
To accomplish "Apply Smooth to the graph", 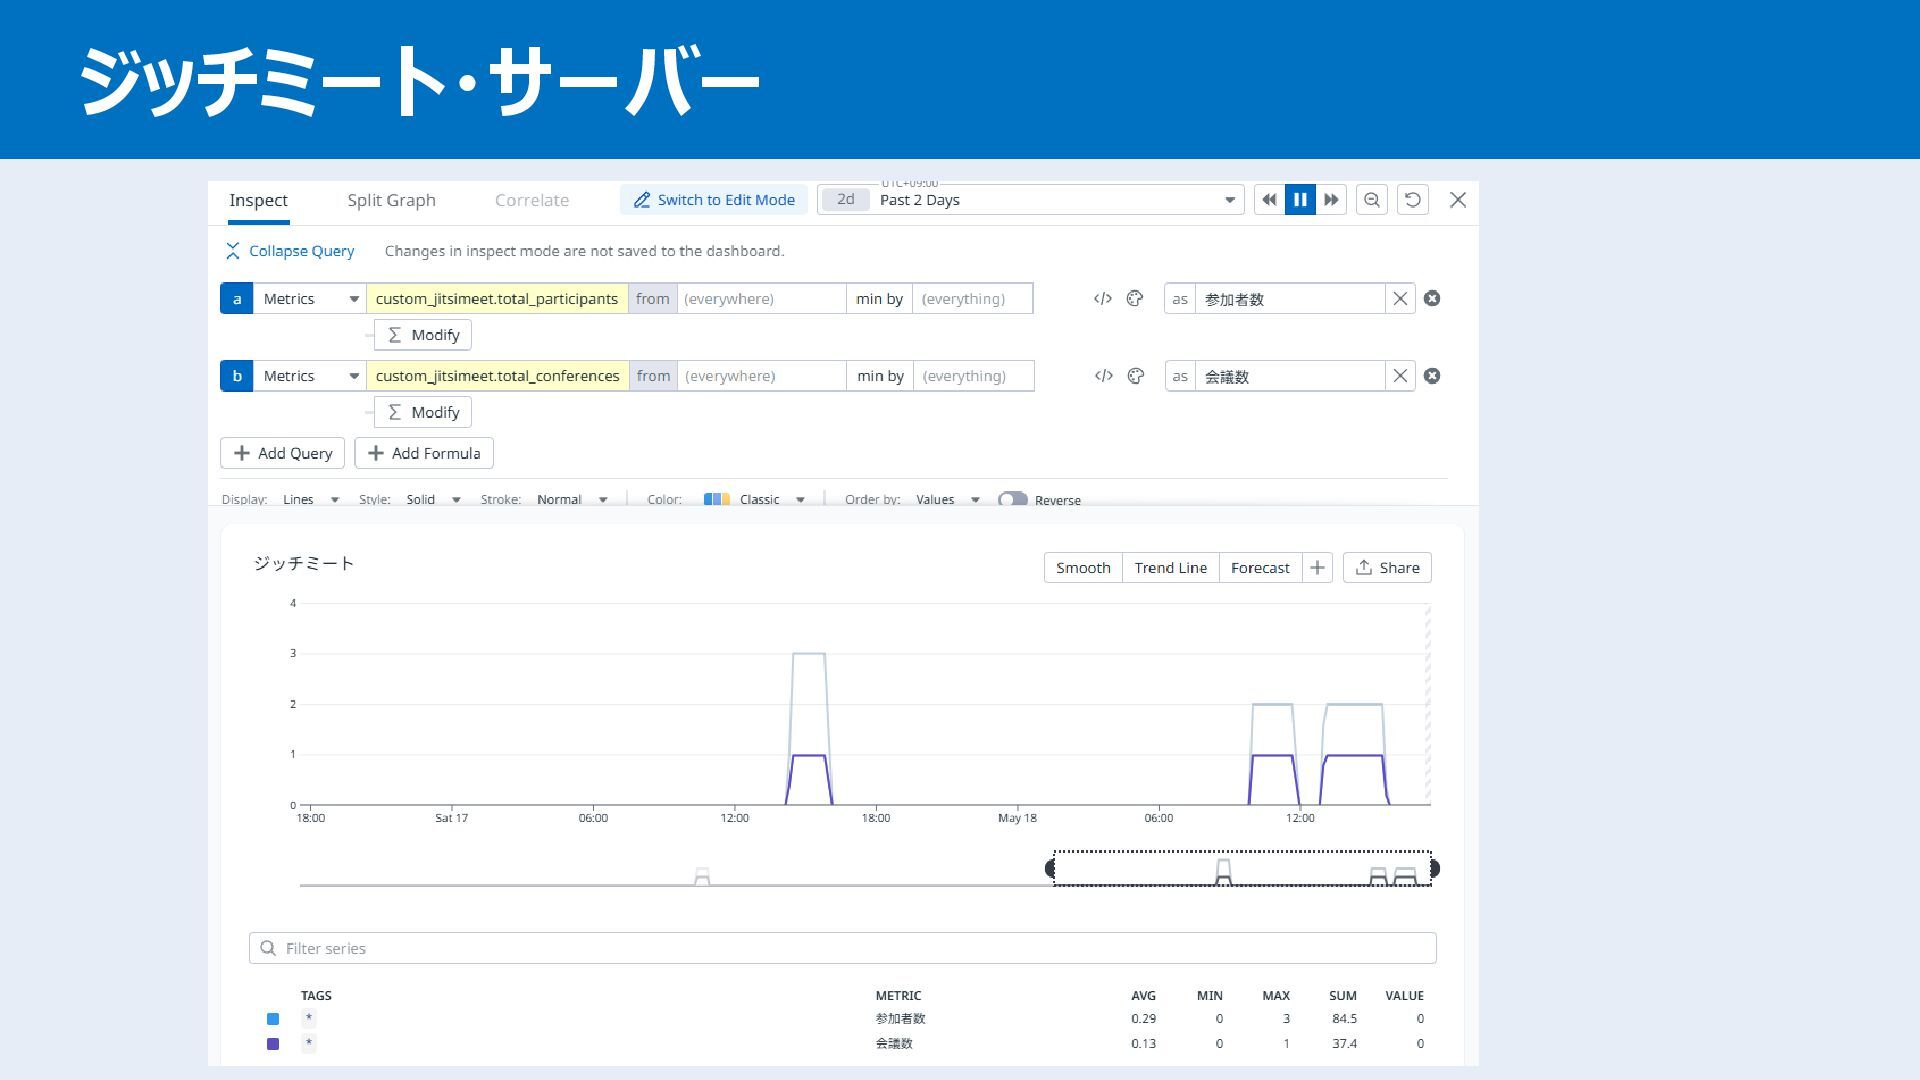I will coord(1083,568).
